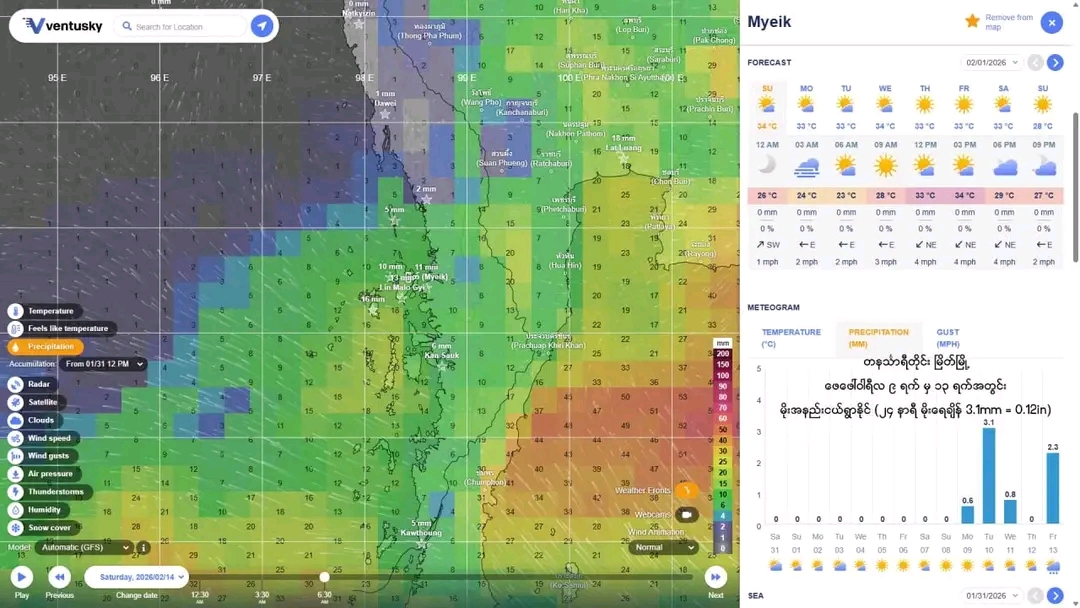Viewport: 1080px width, 608px height.
Task: Open Model Automatic (GFS) dropdown
Action: coord(85,547)
